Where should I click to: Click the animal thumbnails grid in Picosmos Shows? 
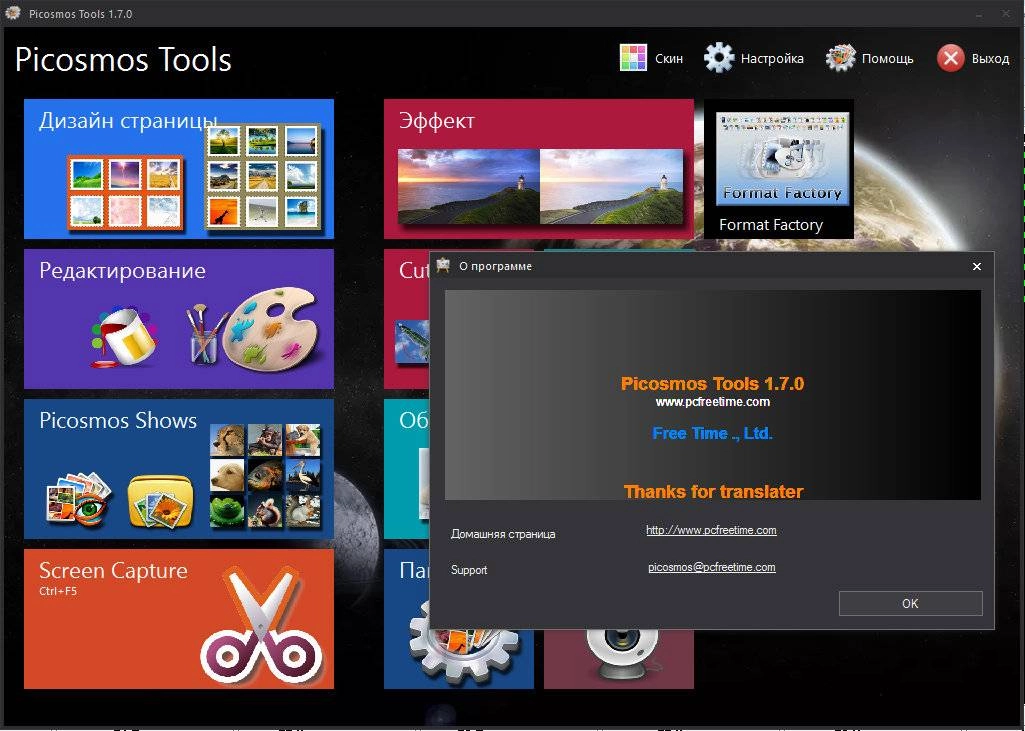[x=265, y=476]
